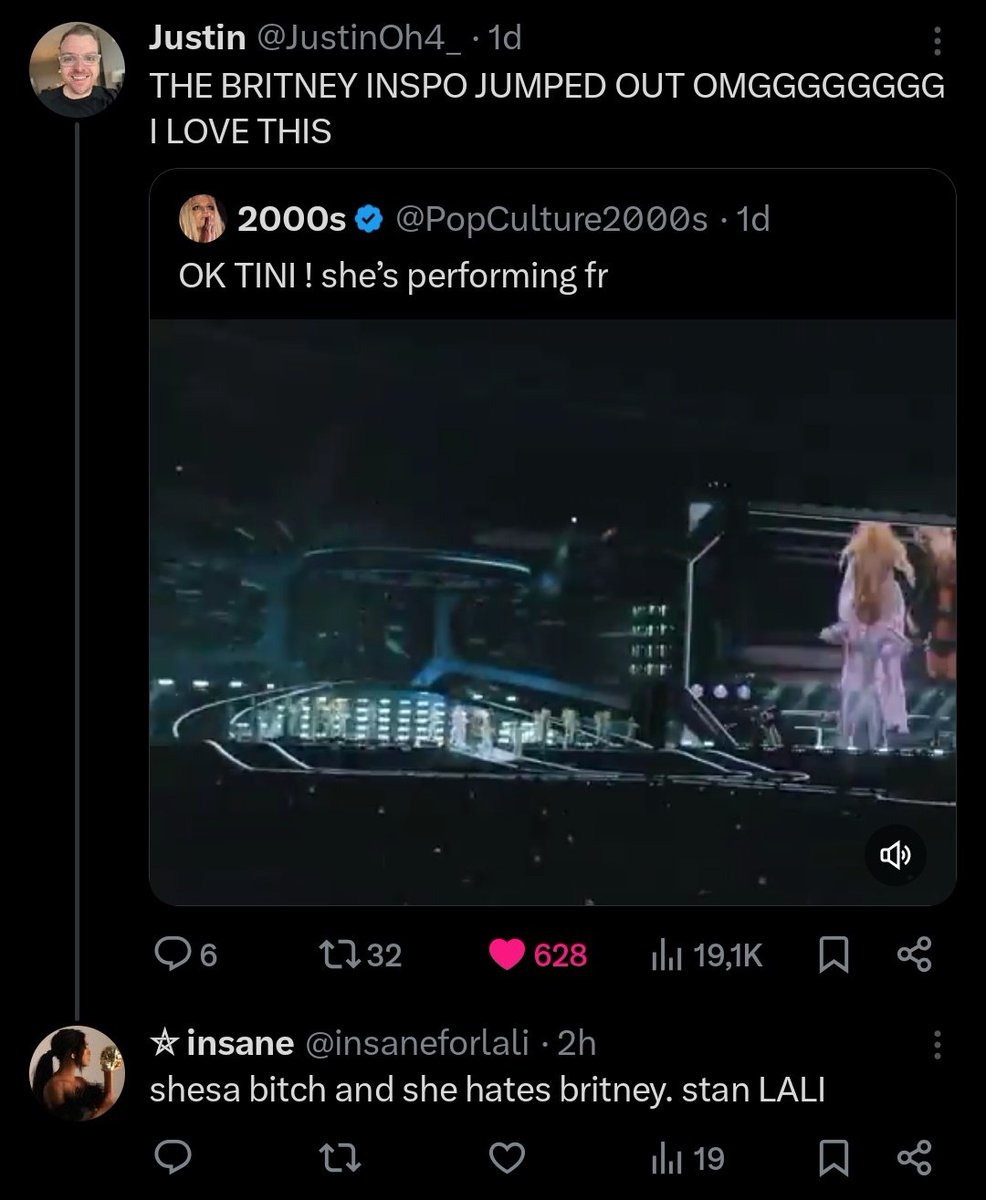Open the 2000s account avatar
986x1200 pixels.
coord(202,218)
